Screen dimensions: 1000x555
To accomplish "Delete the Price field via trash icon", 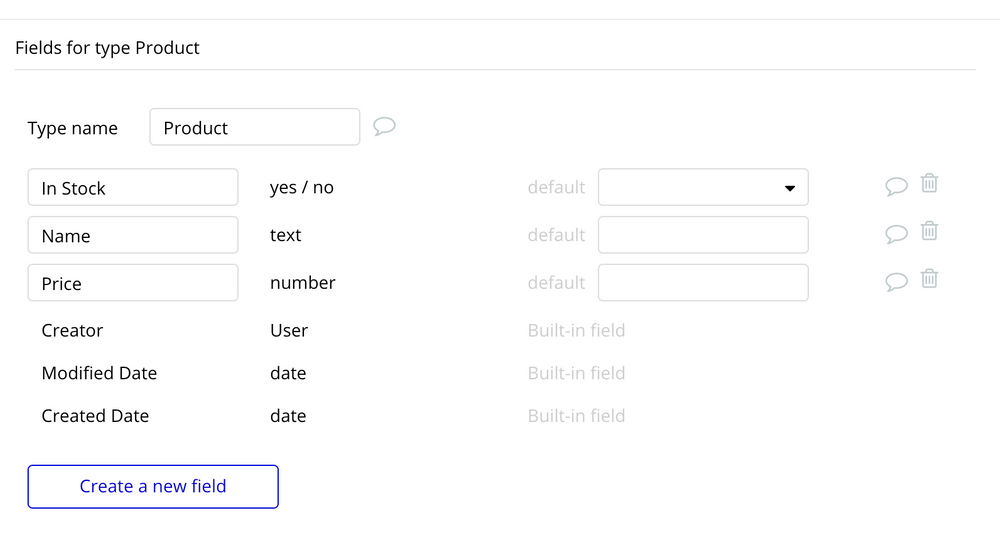I will (x=929, y=278).
